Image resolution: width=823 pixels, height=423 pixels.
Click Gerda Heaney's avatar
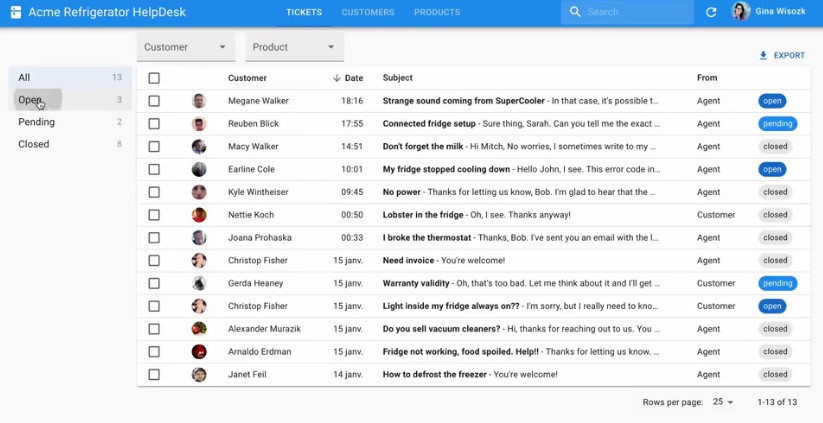coord(199,283)
